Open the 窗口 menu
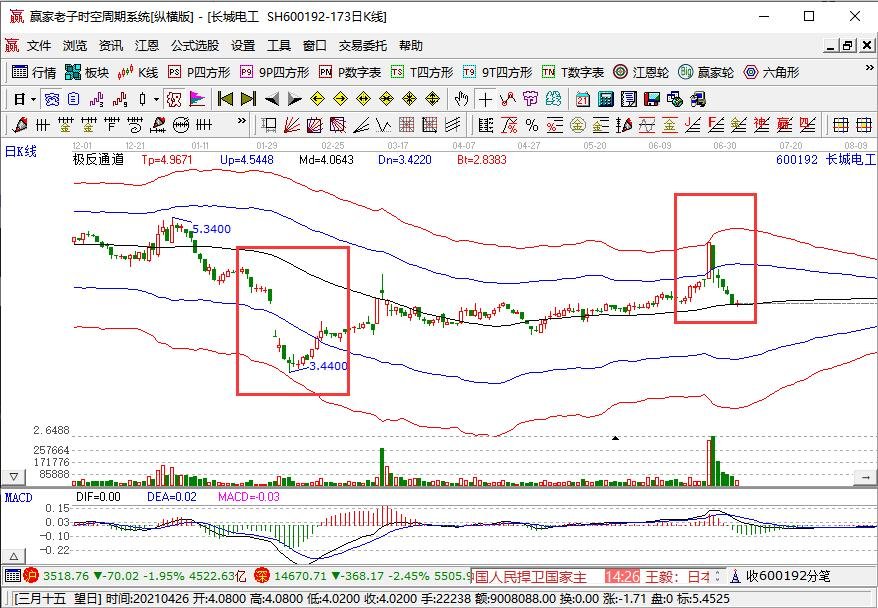The image size is (878, 608). [315, 45]
